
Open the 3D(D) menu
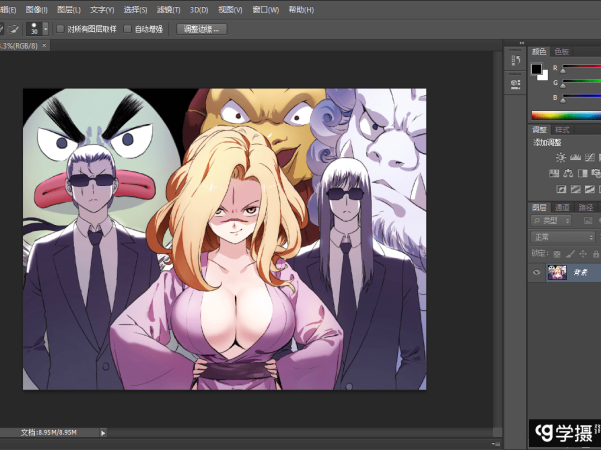199,10
